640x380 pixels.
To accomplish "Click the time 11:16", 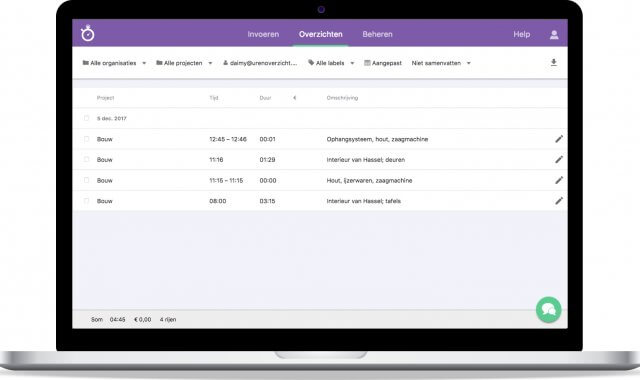I will [216, 160].
